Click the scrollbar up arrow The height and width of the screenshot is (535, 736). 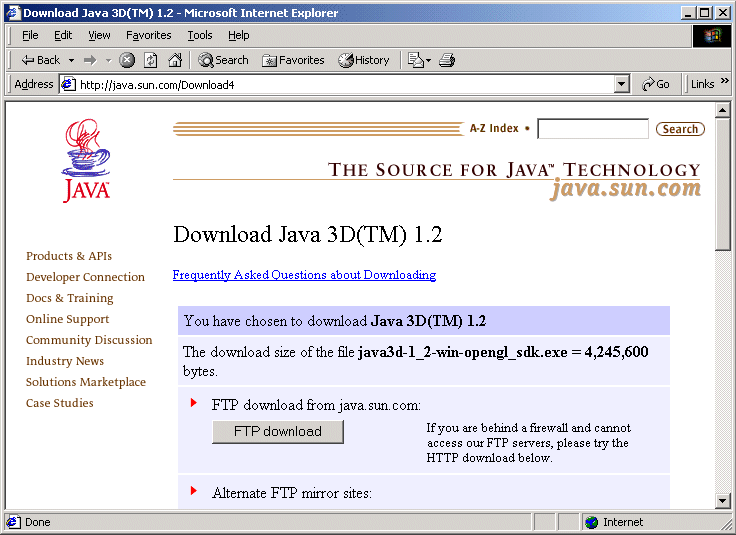point(723,111)
